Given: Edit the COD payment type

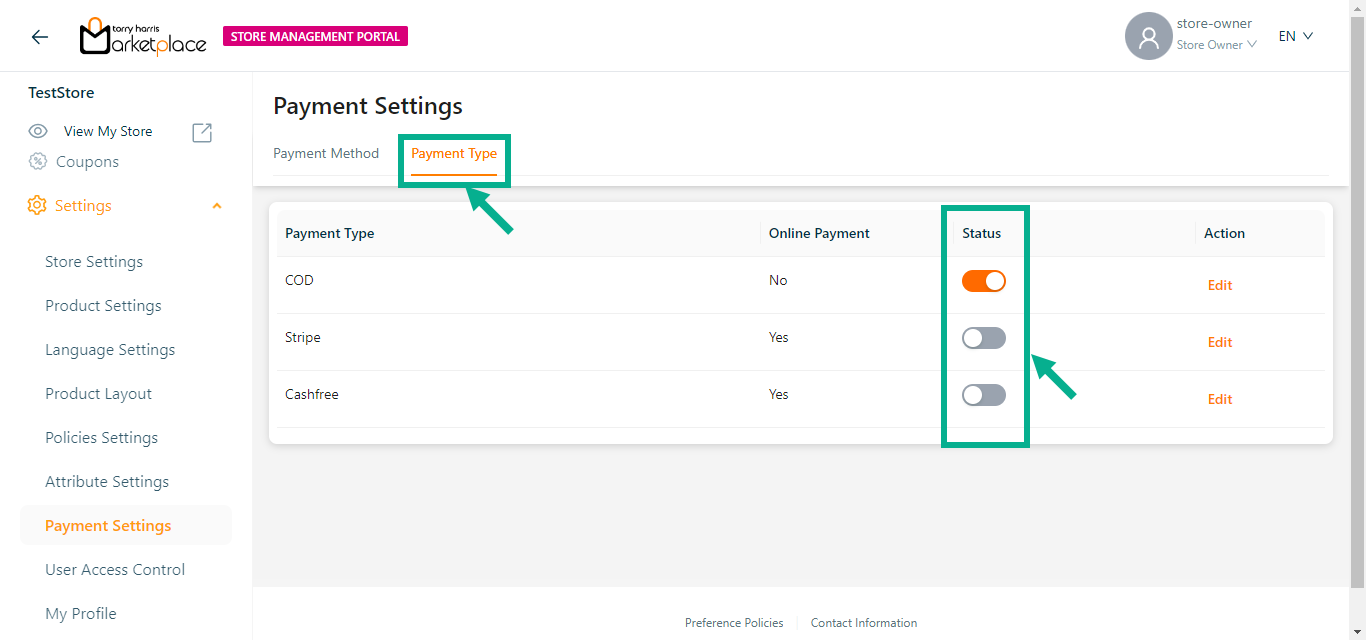Looking at the screenshot, I should click(x=1219, y=285).
